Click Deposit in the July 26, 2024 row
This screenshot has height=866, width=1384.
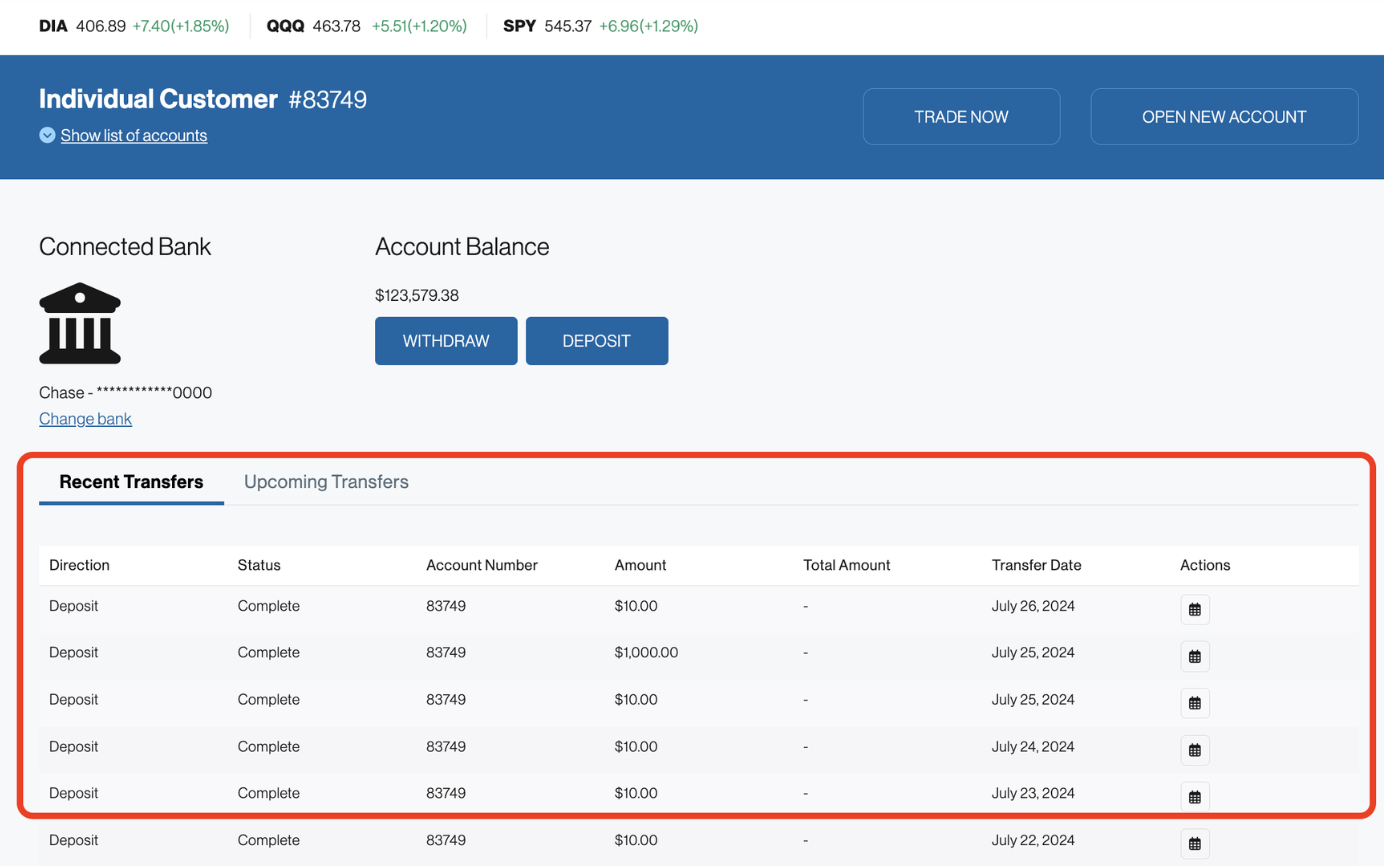pos(74,606)
